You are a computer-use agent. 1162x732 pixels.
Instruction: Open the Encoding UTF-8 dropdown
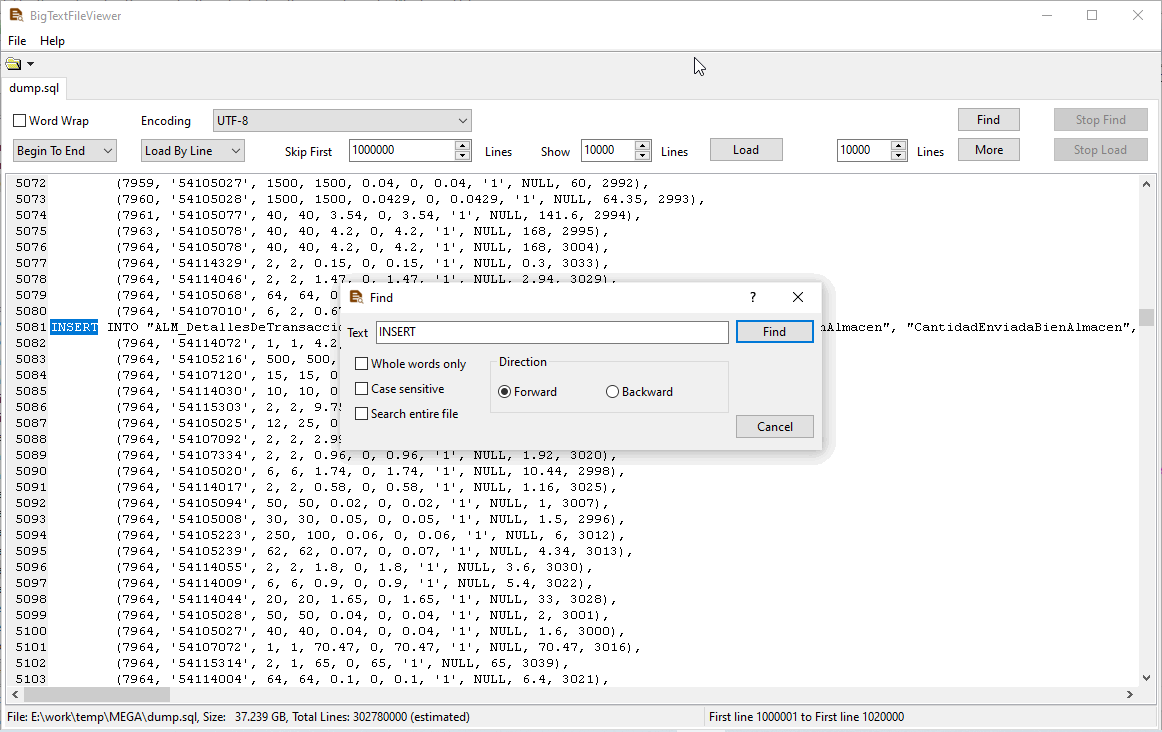click(x=342, y=120)
